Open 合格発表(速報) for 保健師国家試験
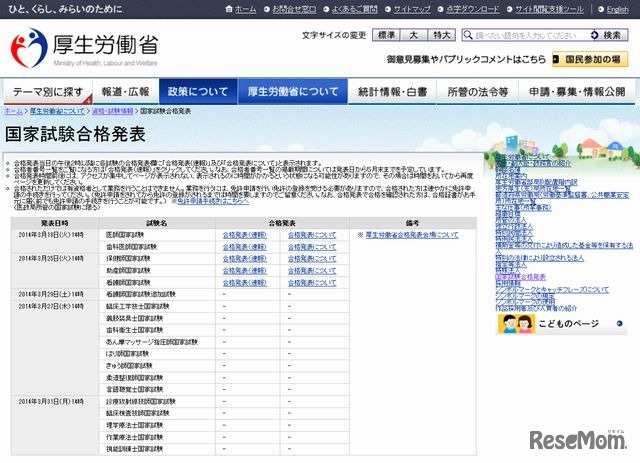 (244, 259)
